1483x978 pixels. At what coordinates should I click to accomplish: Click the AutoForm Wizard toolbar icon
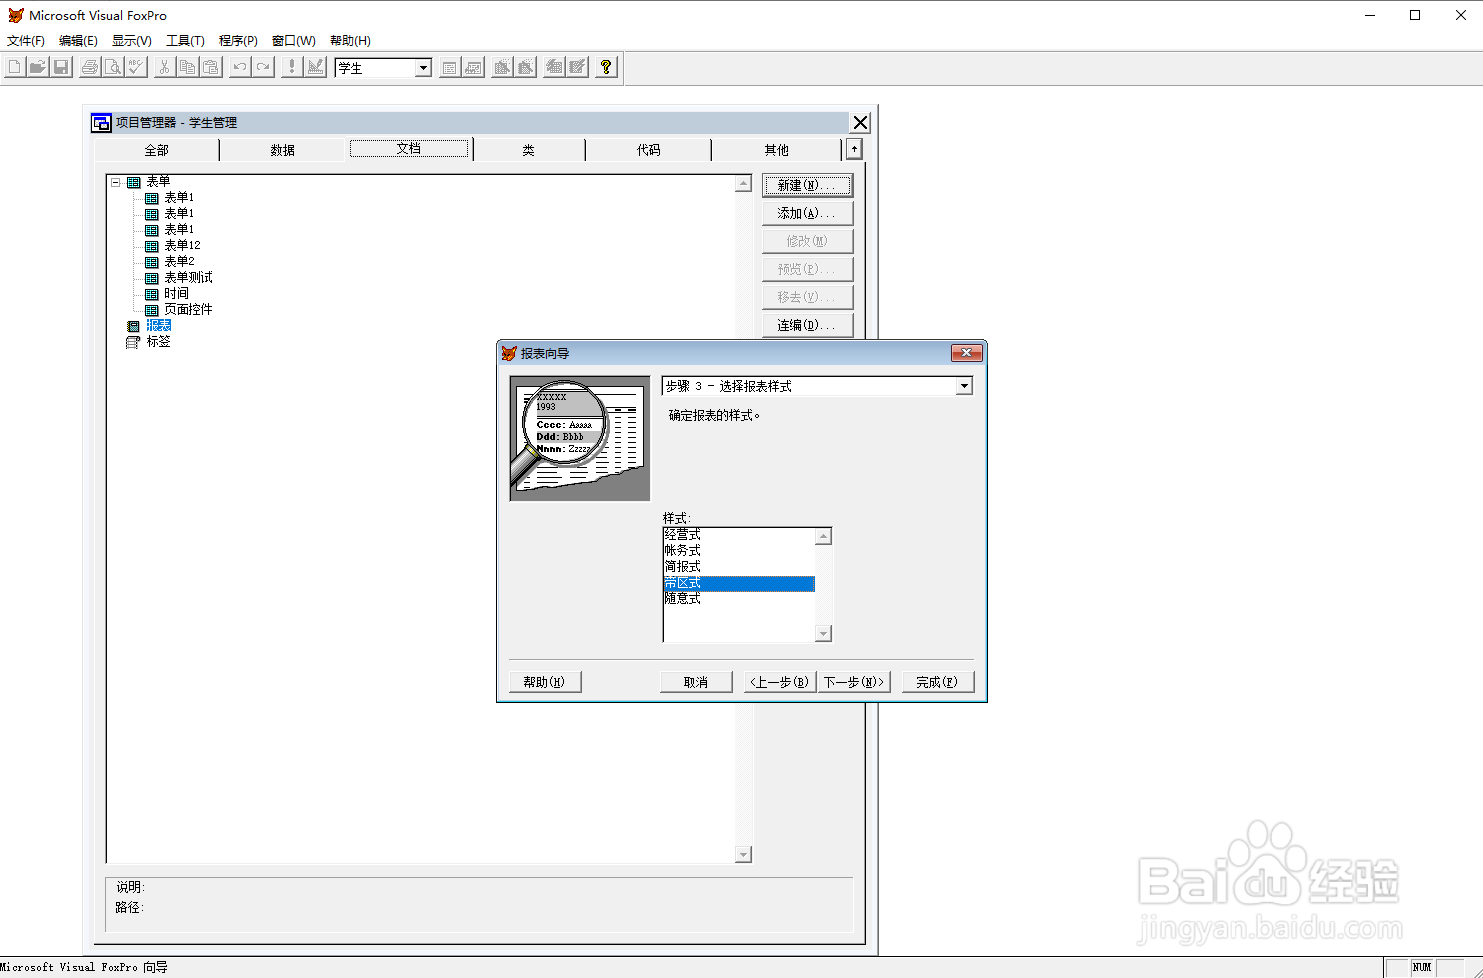pyautogui.click(x=554, y=67)
